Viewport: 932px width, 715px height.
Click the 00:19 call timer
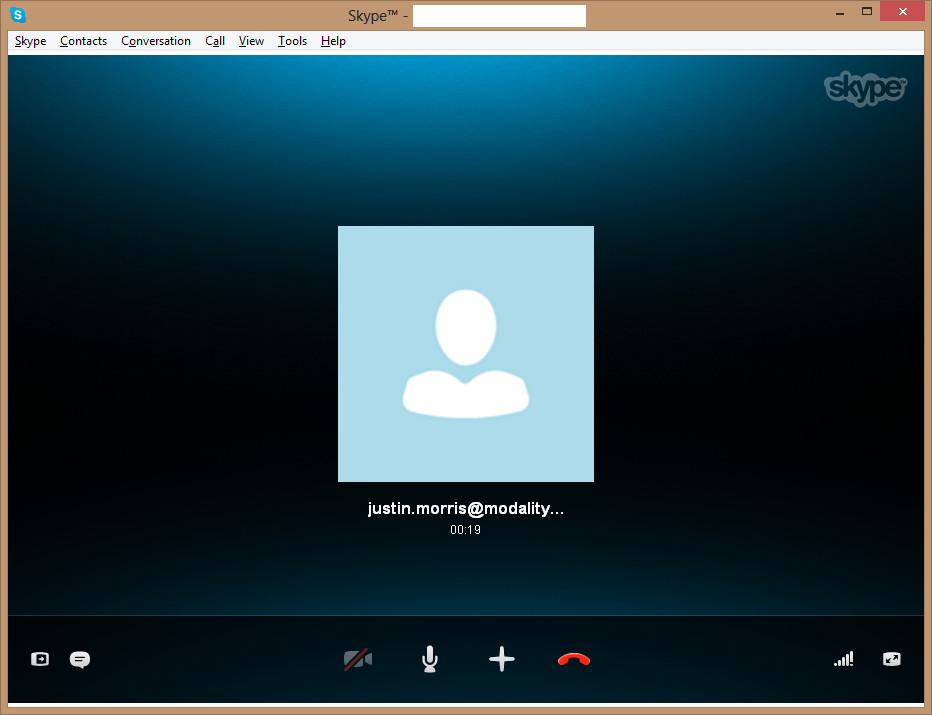pos(465,530)
